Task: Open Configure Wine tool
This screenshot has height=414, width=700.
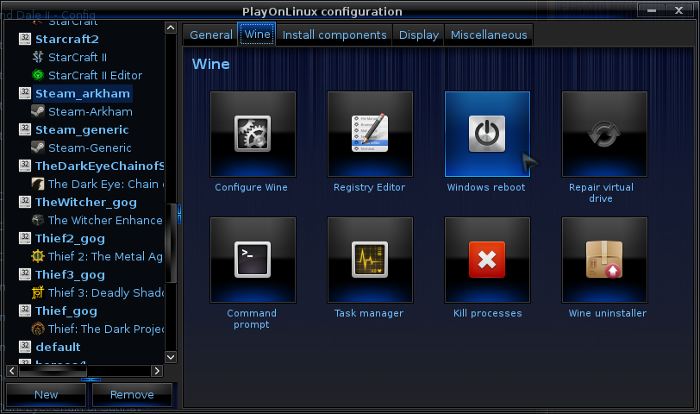Action: click(x=253, y=134)
